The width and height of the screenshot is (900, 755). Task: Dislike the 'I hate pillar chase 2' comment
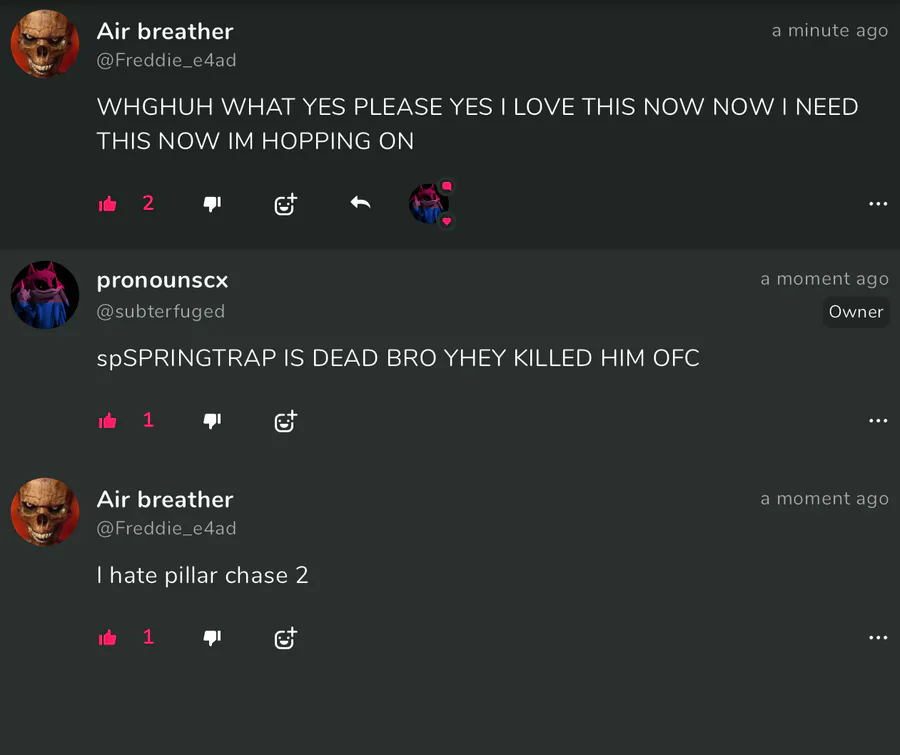click(x=212, y=638)
